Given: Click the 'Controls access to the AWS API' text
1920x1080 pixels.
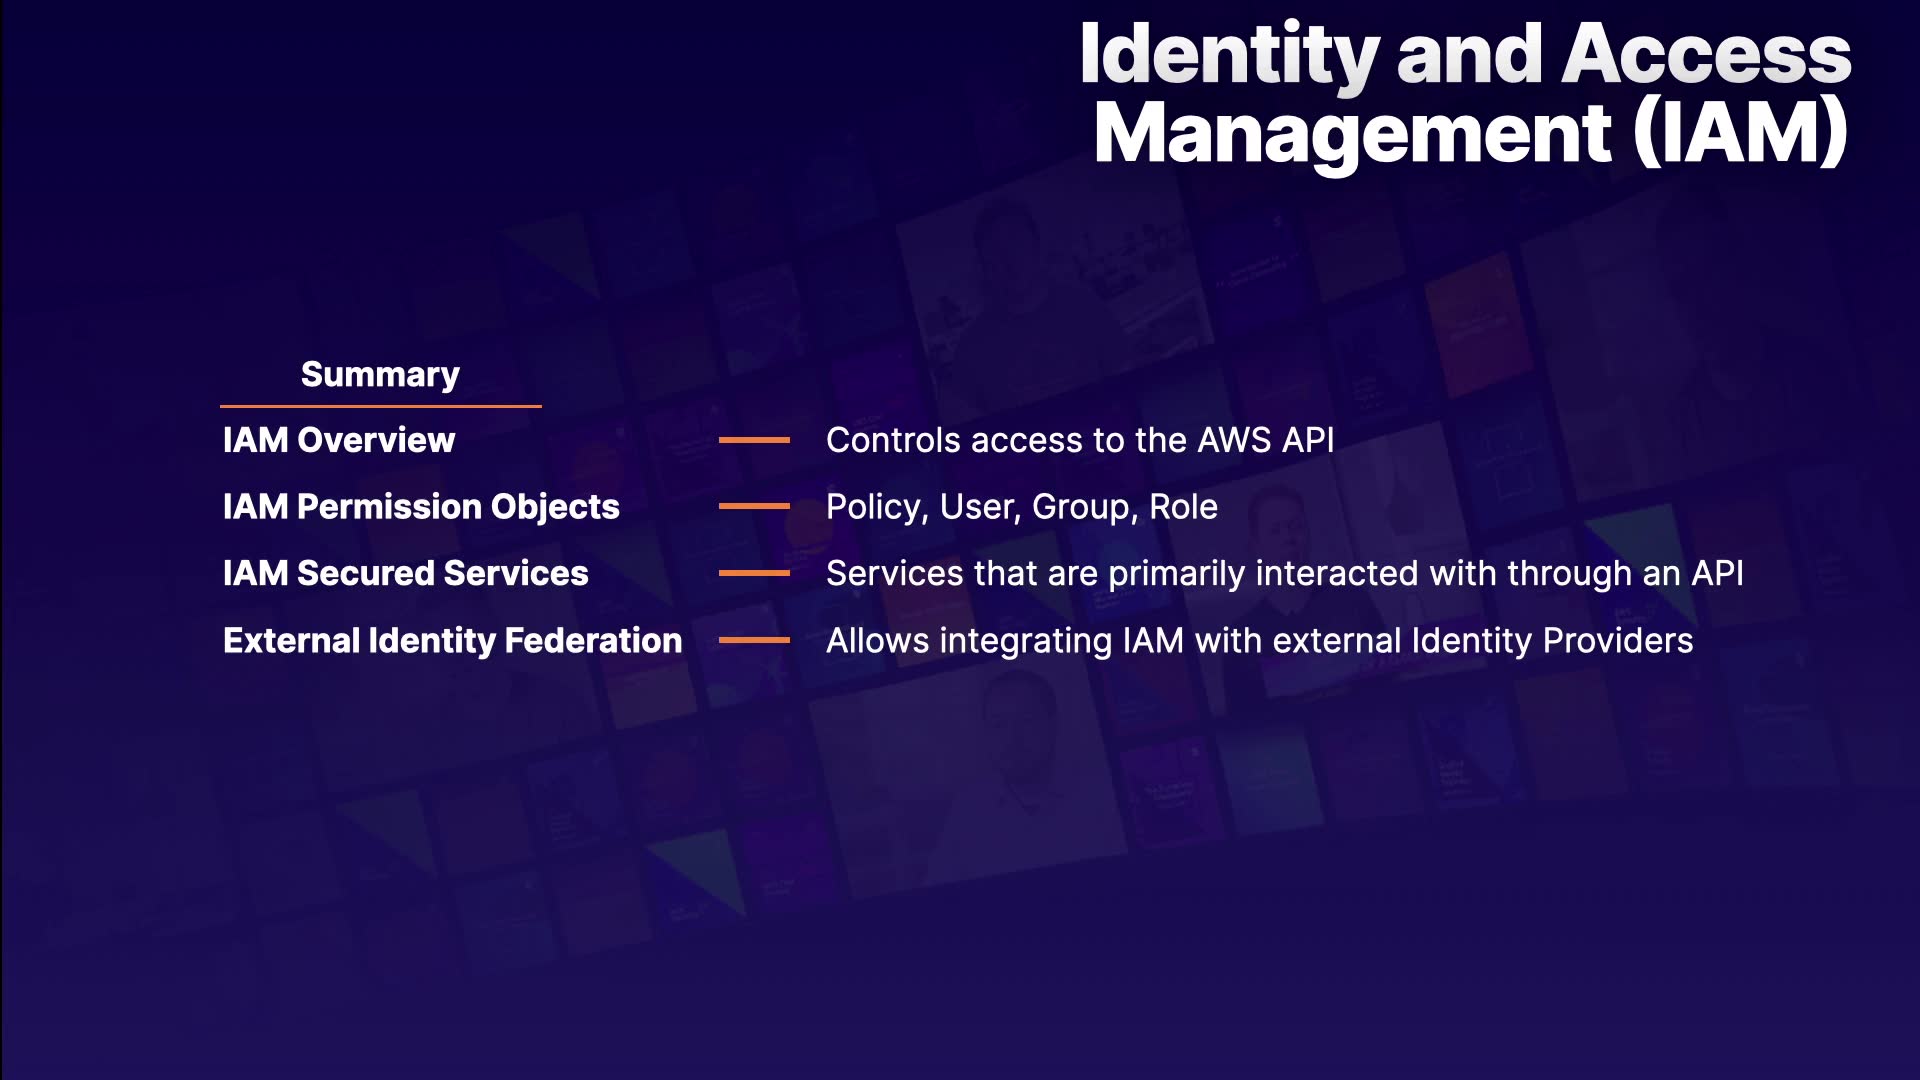Looking at the screenshot, I should click(x=1080, y=440).
